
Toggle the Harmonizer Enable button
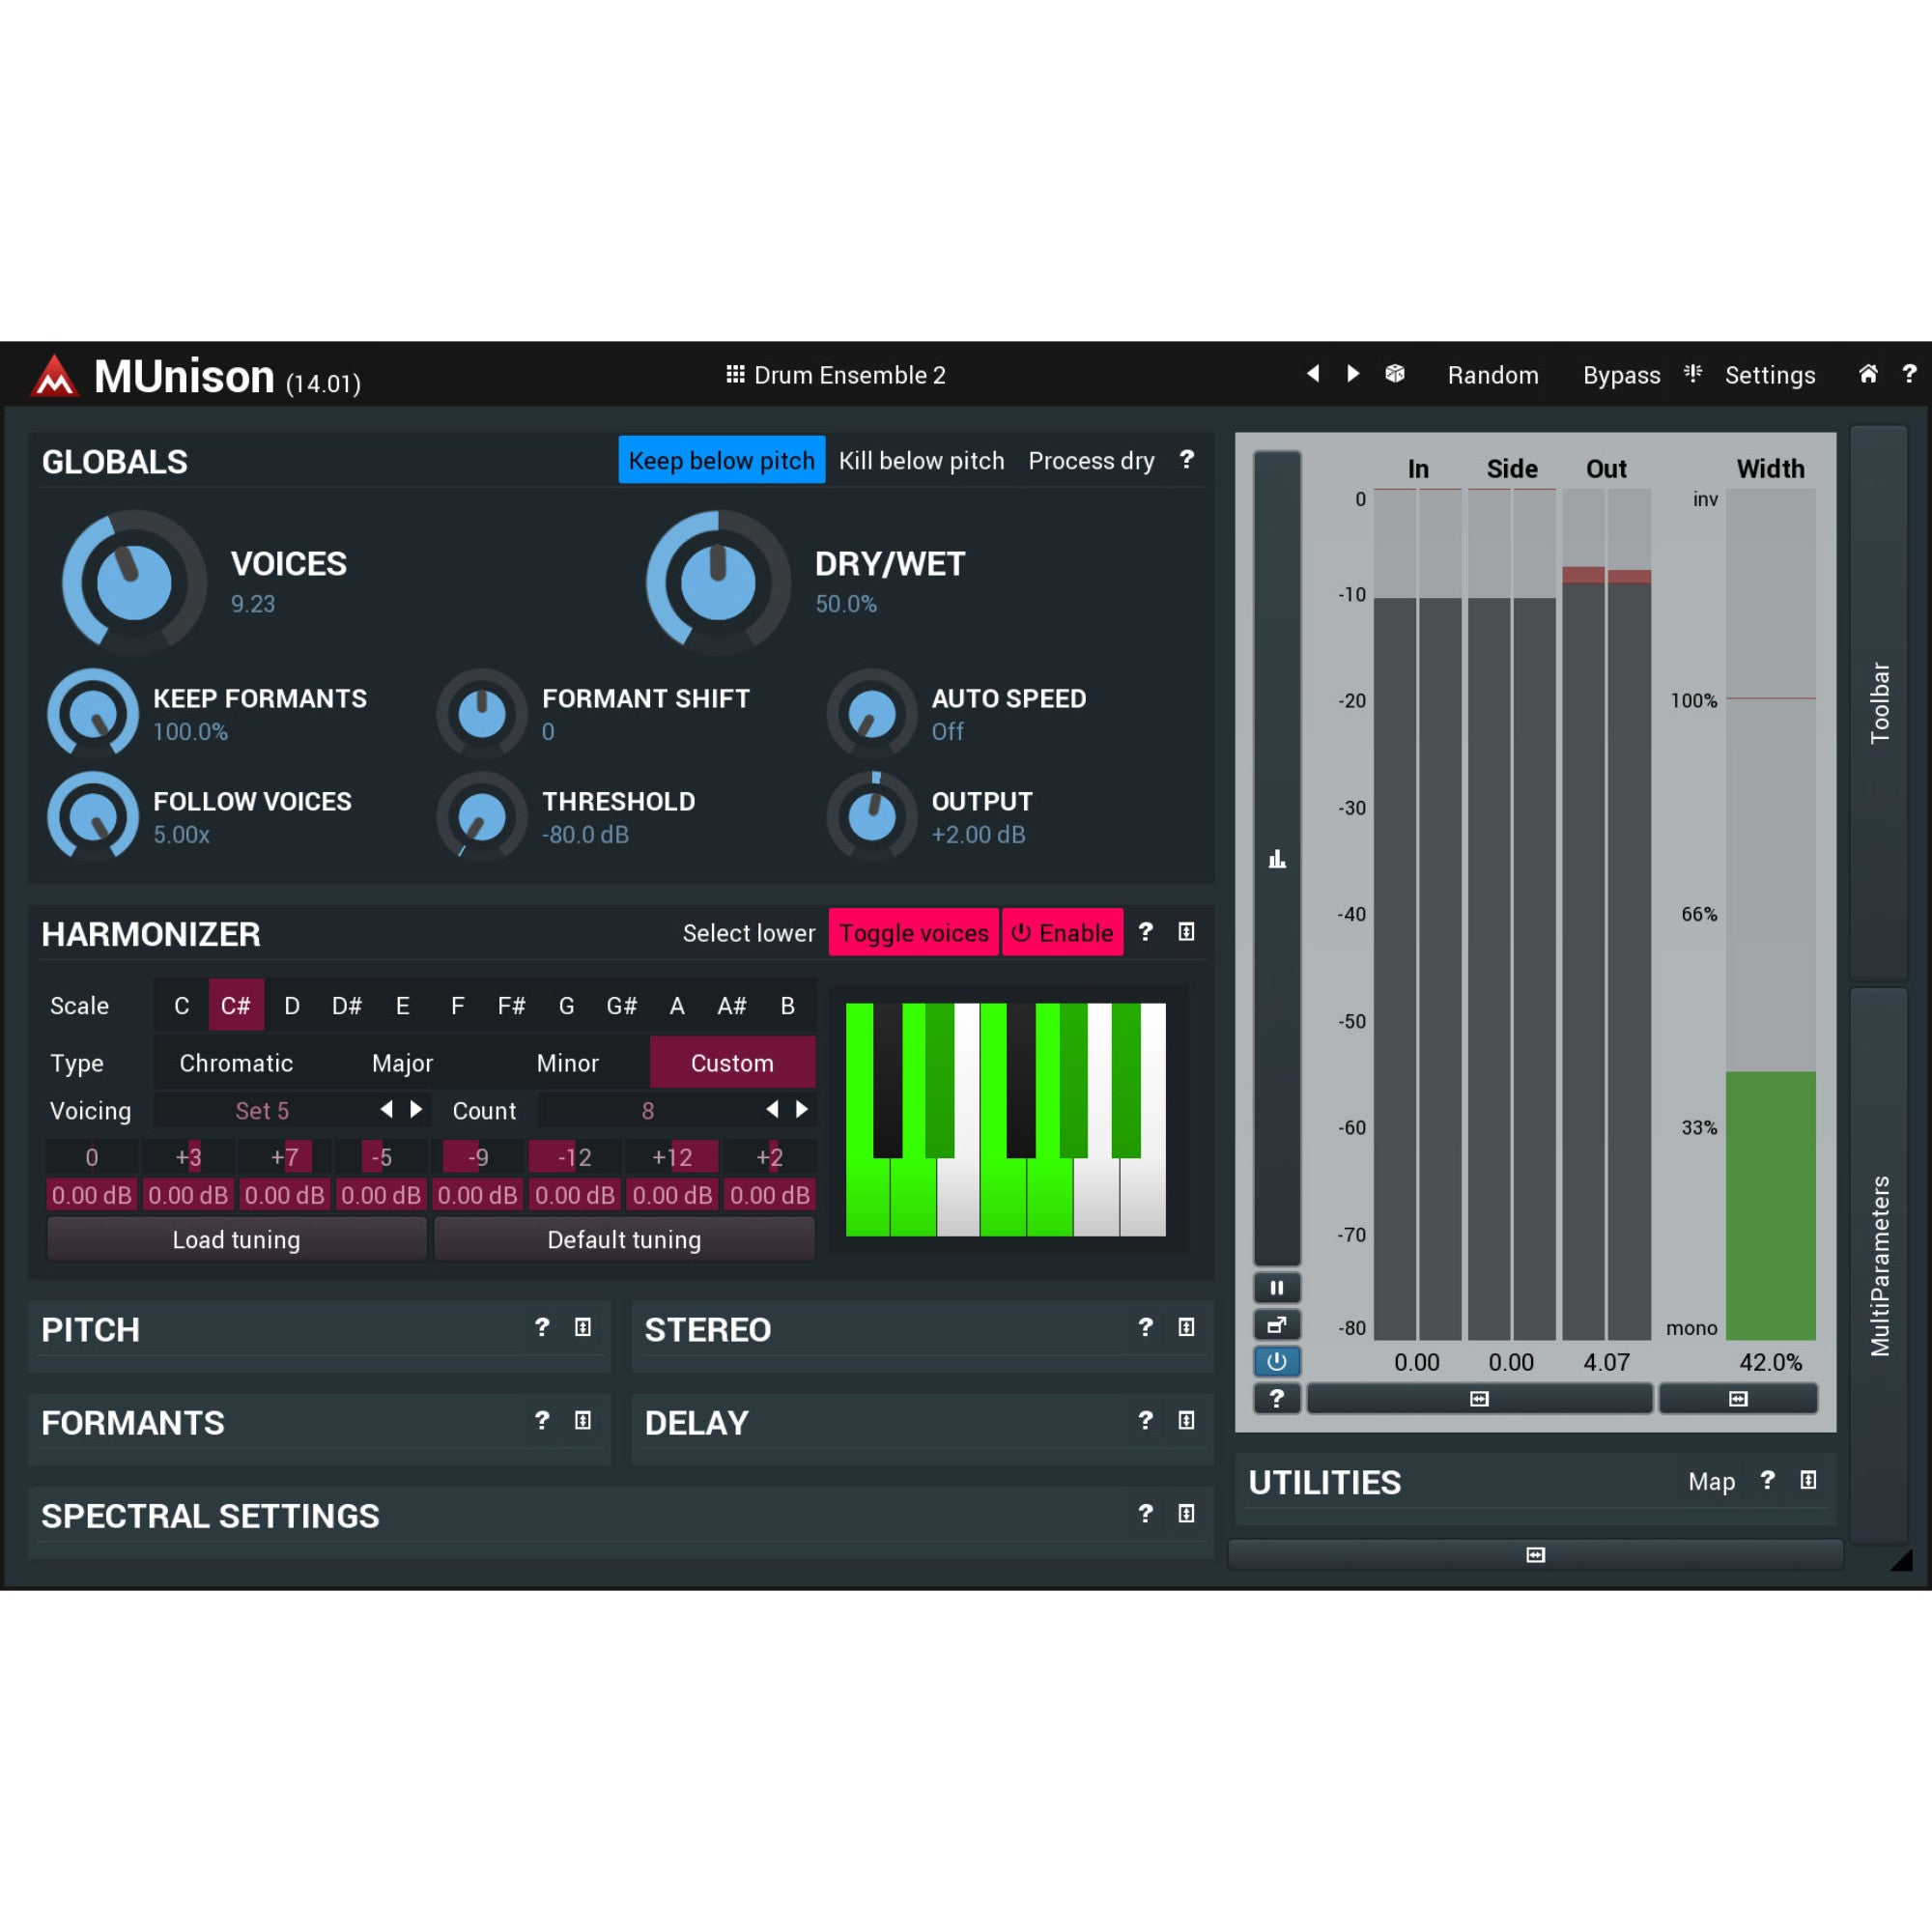pos(1063,932)
